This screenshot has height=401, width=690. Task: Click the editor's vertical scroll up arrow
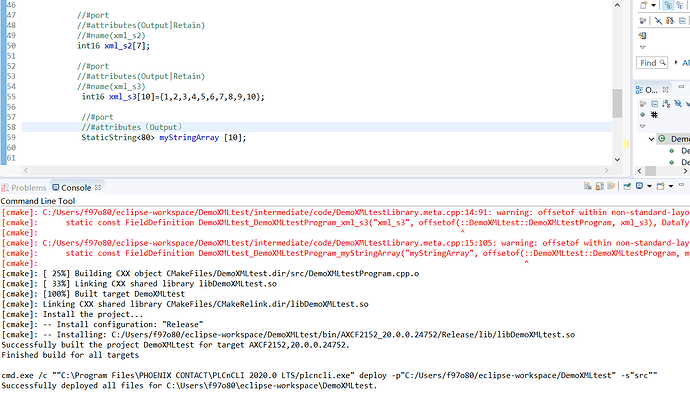[617, 5]
